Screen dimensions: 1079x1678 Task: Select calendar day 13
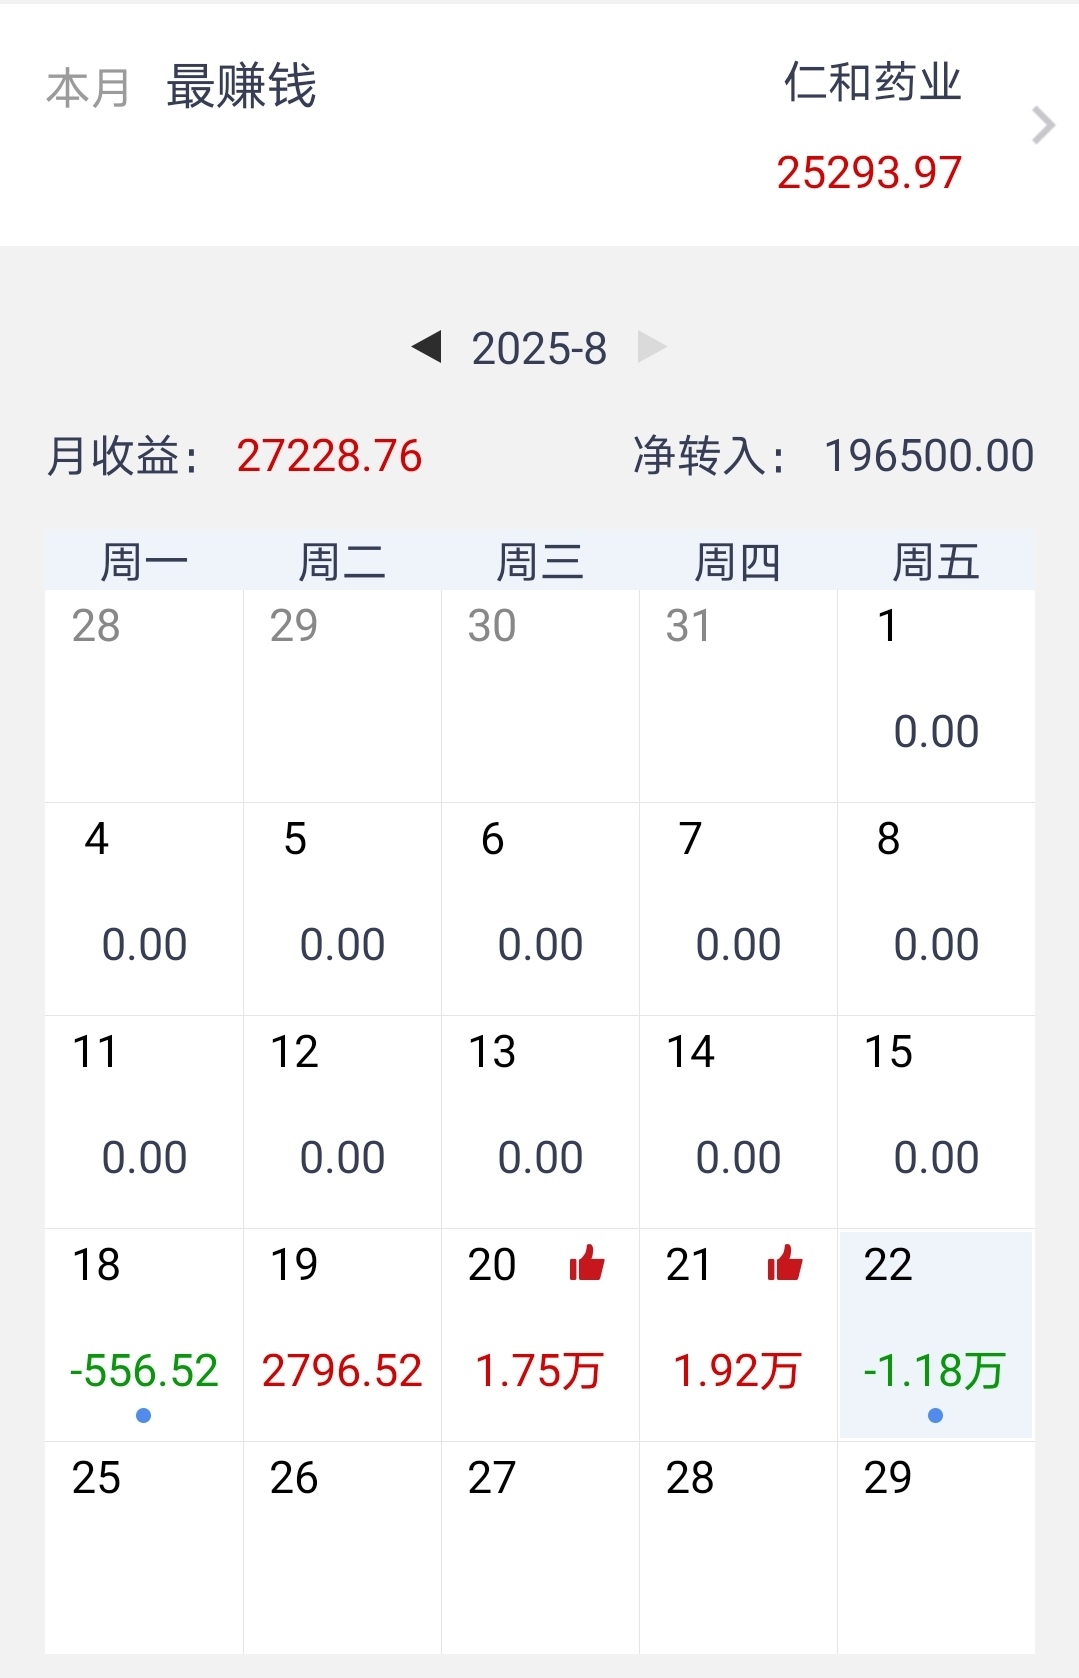[540, 1122]
